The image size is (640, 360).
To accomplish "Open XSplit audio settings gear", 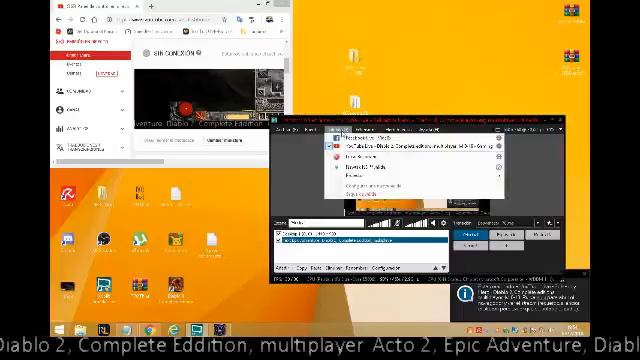I will click(443, 223).
